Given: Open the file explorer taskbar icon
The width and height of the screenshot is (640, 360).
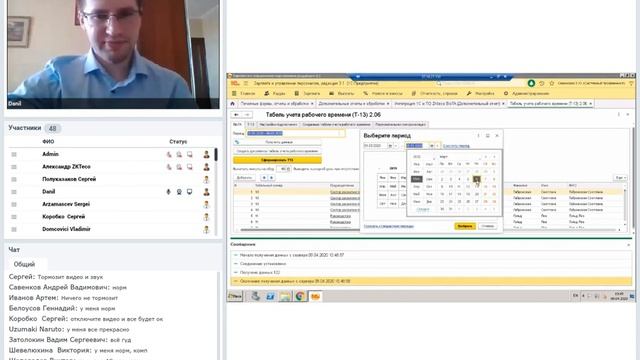Looking at the screenshot, I should coord(285,296).
